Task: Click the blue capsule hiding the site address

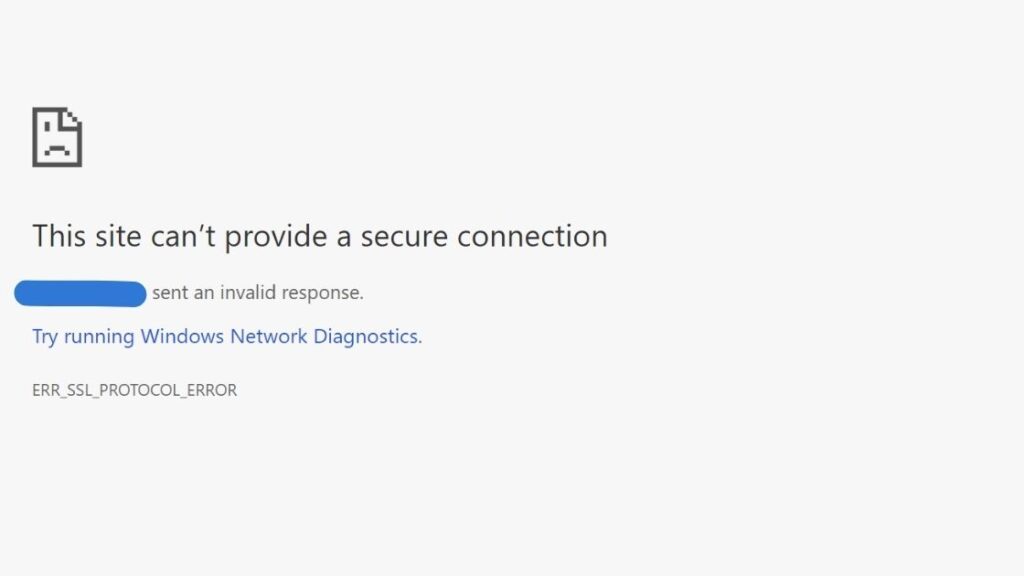Action: point(79,292)
